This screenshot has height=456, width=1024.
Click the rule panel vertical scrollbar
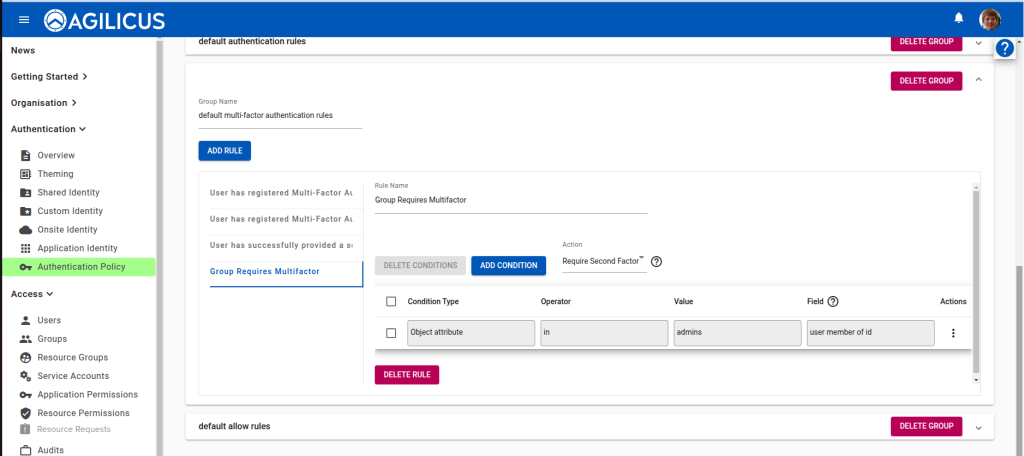click(976, 280)
